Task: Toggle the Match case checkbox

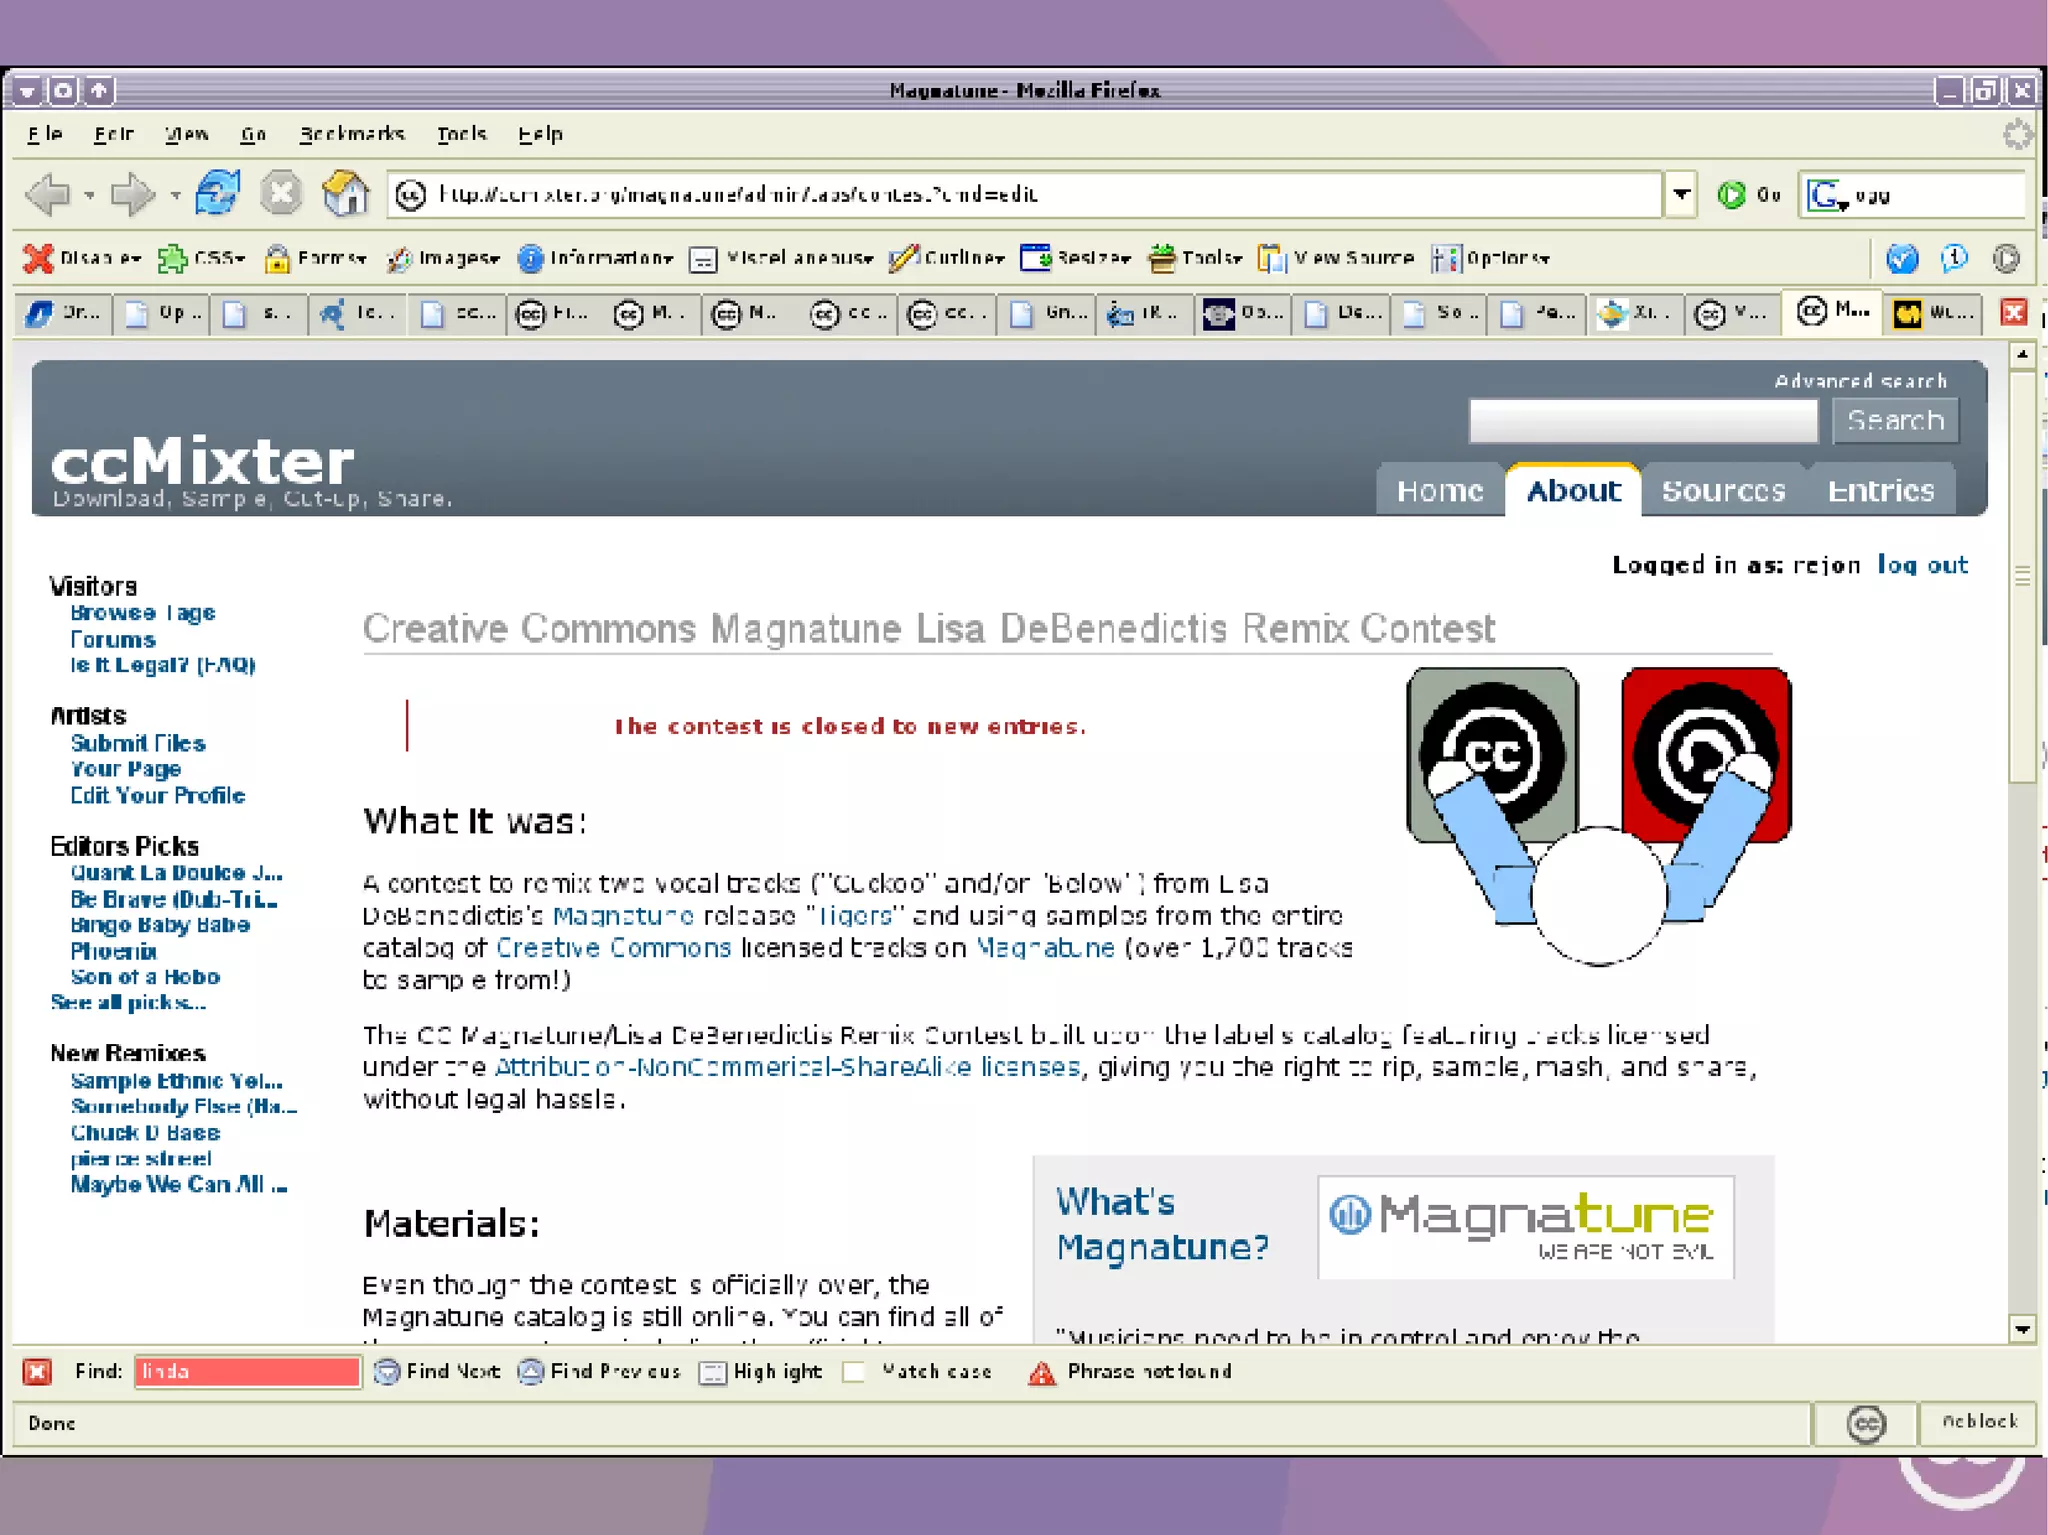Action: 854,1371
